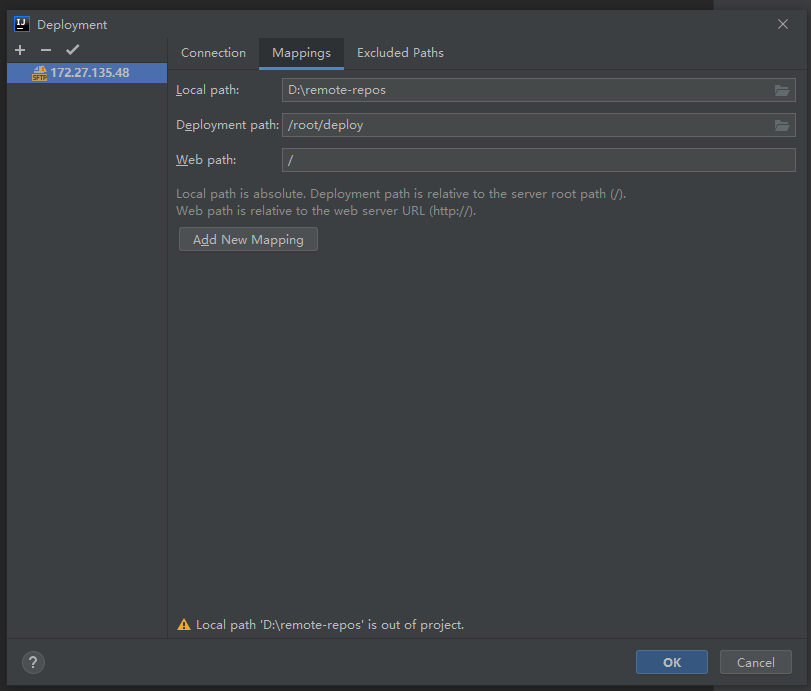Select server 172.27.135.48 in the list

(89, 73)
